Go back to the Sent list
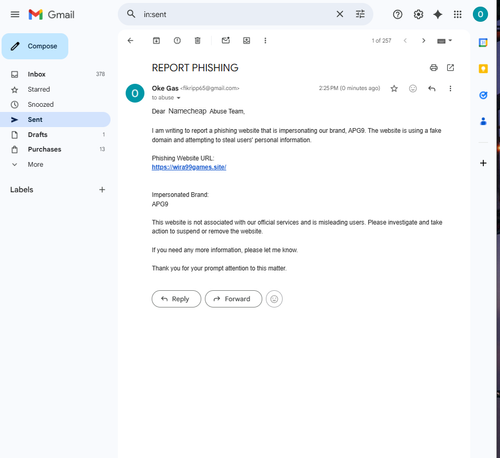Screen dimensions: 500x458 [x=130, y=41]
